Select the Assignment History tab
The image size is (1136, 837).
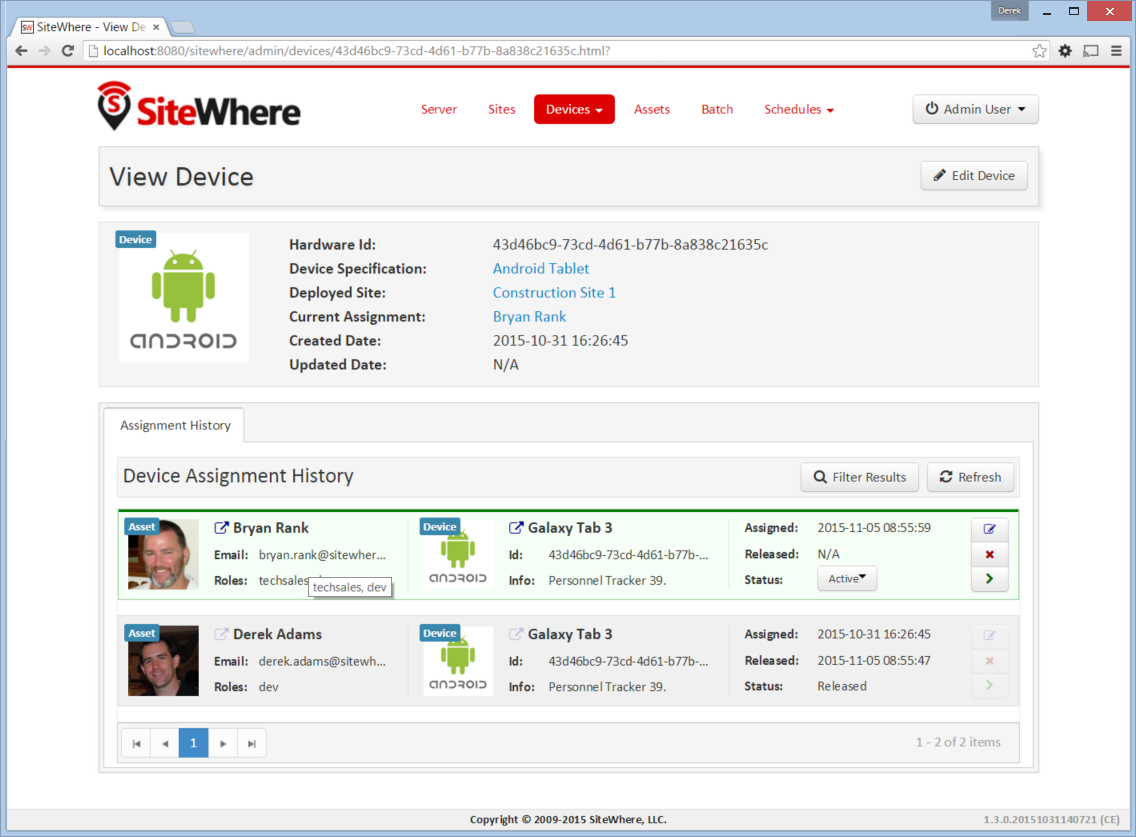point(175,425)
